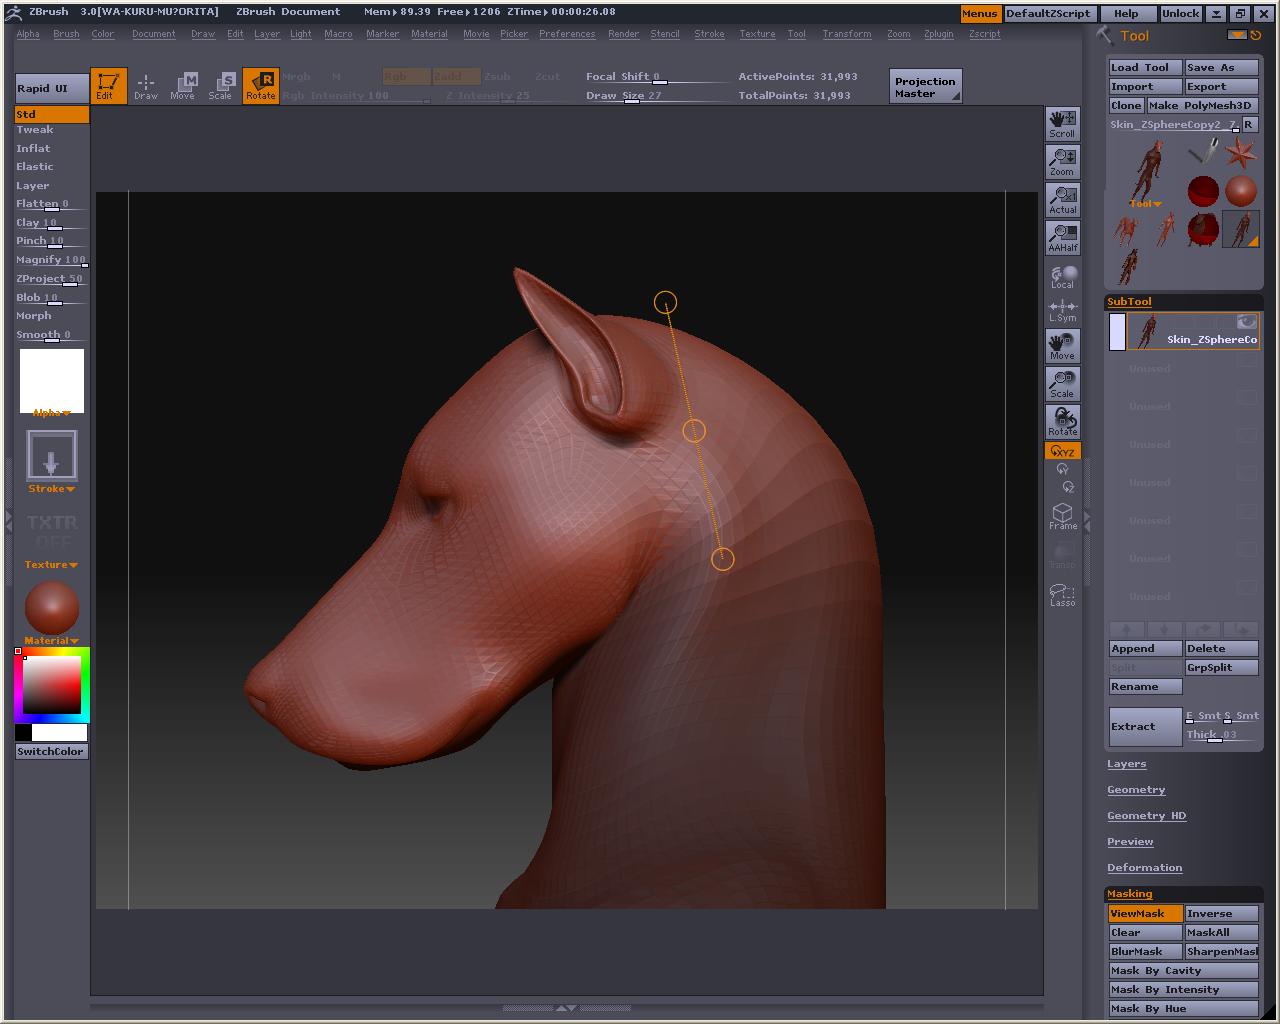Select the Draw mode icon
The image size is (1280, 1024).
coord(146,86)
